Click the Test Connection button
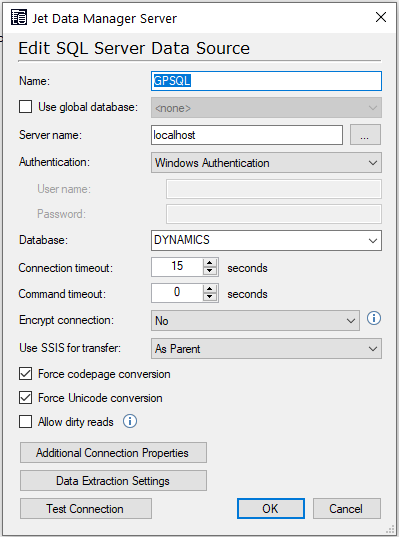The height and width of the screenshot is (537, 399). click(x=86, y=509)
